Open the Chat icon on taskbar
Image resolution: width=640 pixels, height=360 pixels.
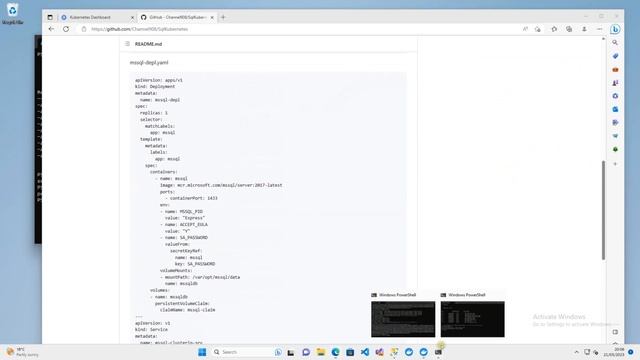(x=306, y=352)
